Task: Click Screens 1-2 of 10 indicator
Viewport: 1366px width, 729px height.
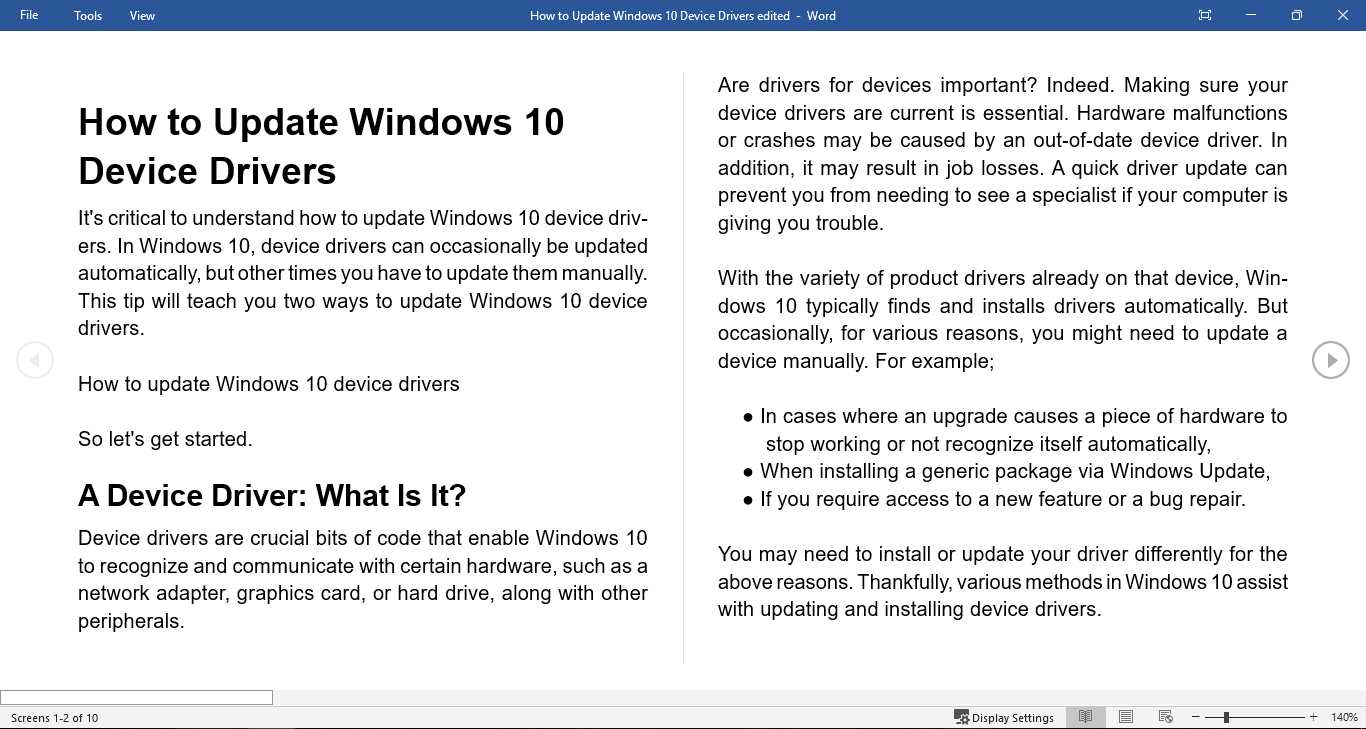Action: [55, 717]
